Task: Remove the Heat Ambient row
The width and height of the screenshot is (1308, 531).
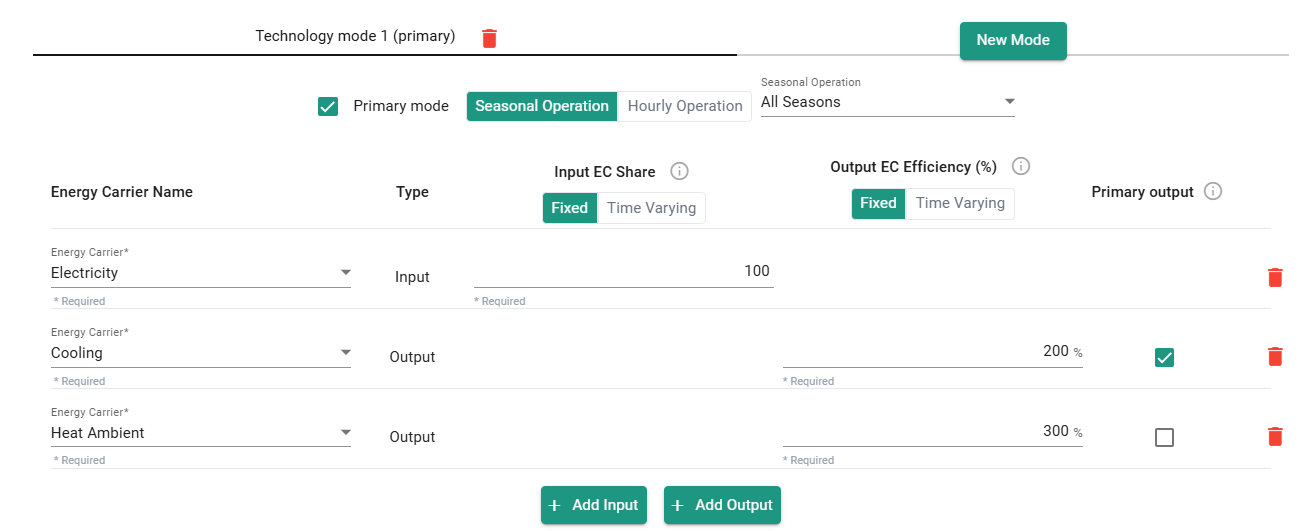Action: click(x=1275, y=437)
